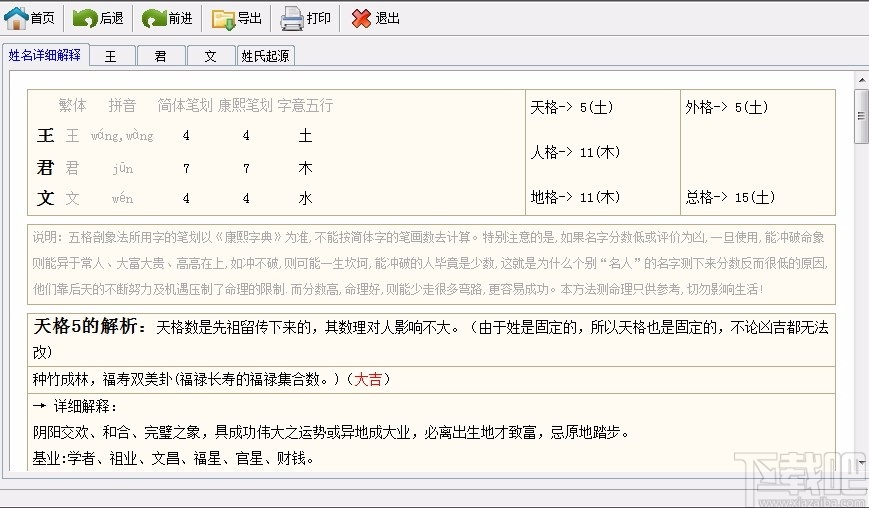Click the pinyin jūn
The height and width of the screenshot is (508, 869).
pos(122,168)
